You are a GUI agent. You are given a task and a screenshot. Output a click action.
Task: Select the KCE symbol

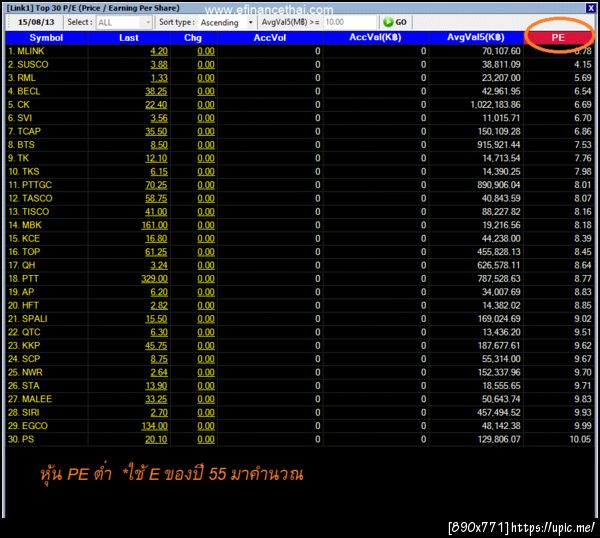tap(31, 239)
